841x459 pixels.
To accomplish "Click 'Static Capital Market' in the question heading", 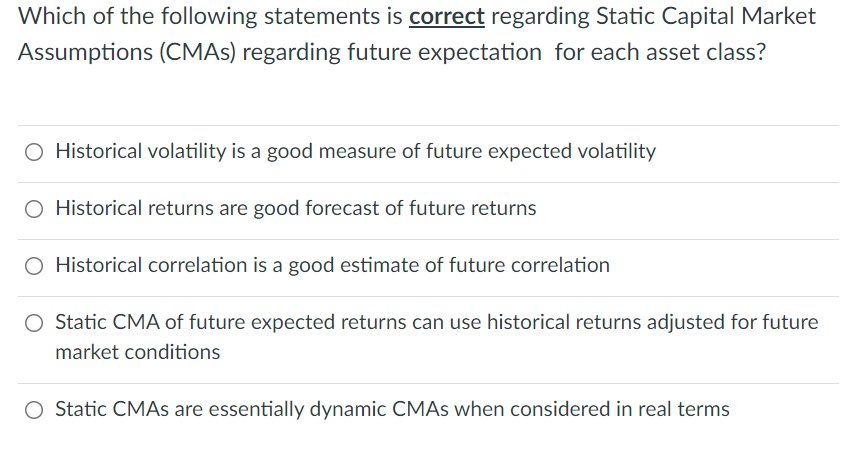I will (x=706, y=16).
